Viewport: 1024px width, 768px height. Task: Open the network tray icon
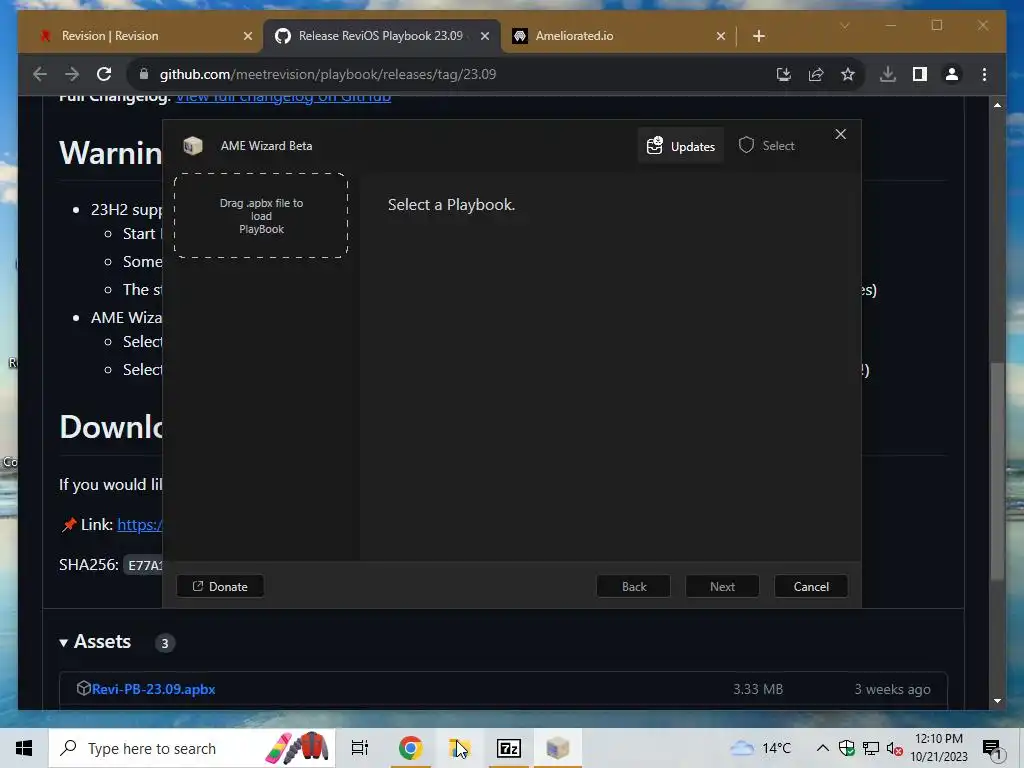click(871, 748)
